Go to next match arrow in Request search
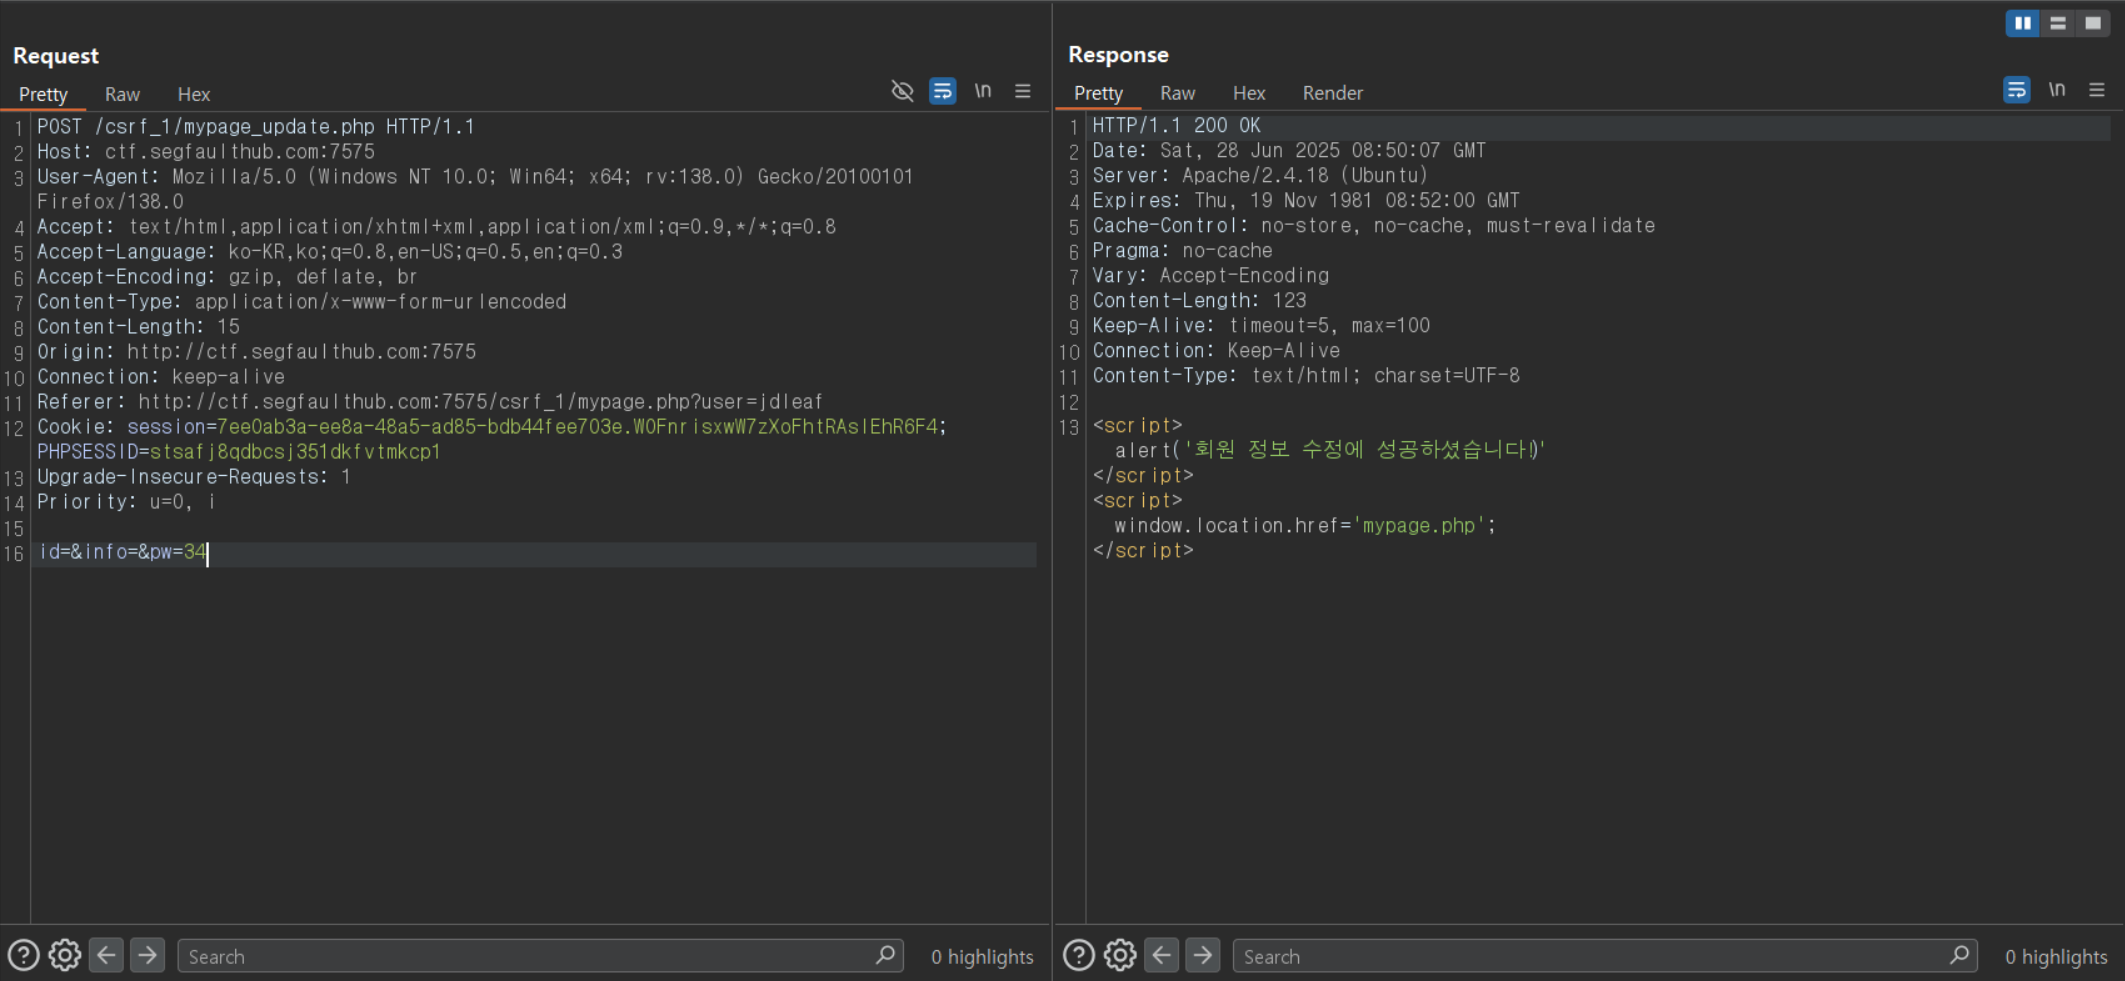The image size is (2125, 981). point(147,955)
